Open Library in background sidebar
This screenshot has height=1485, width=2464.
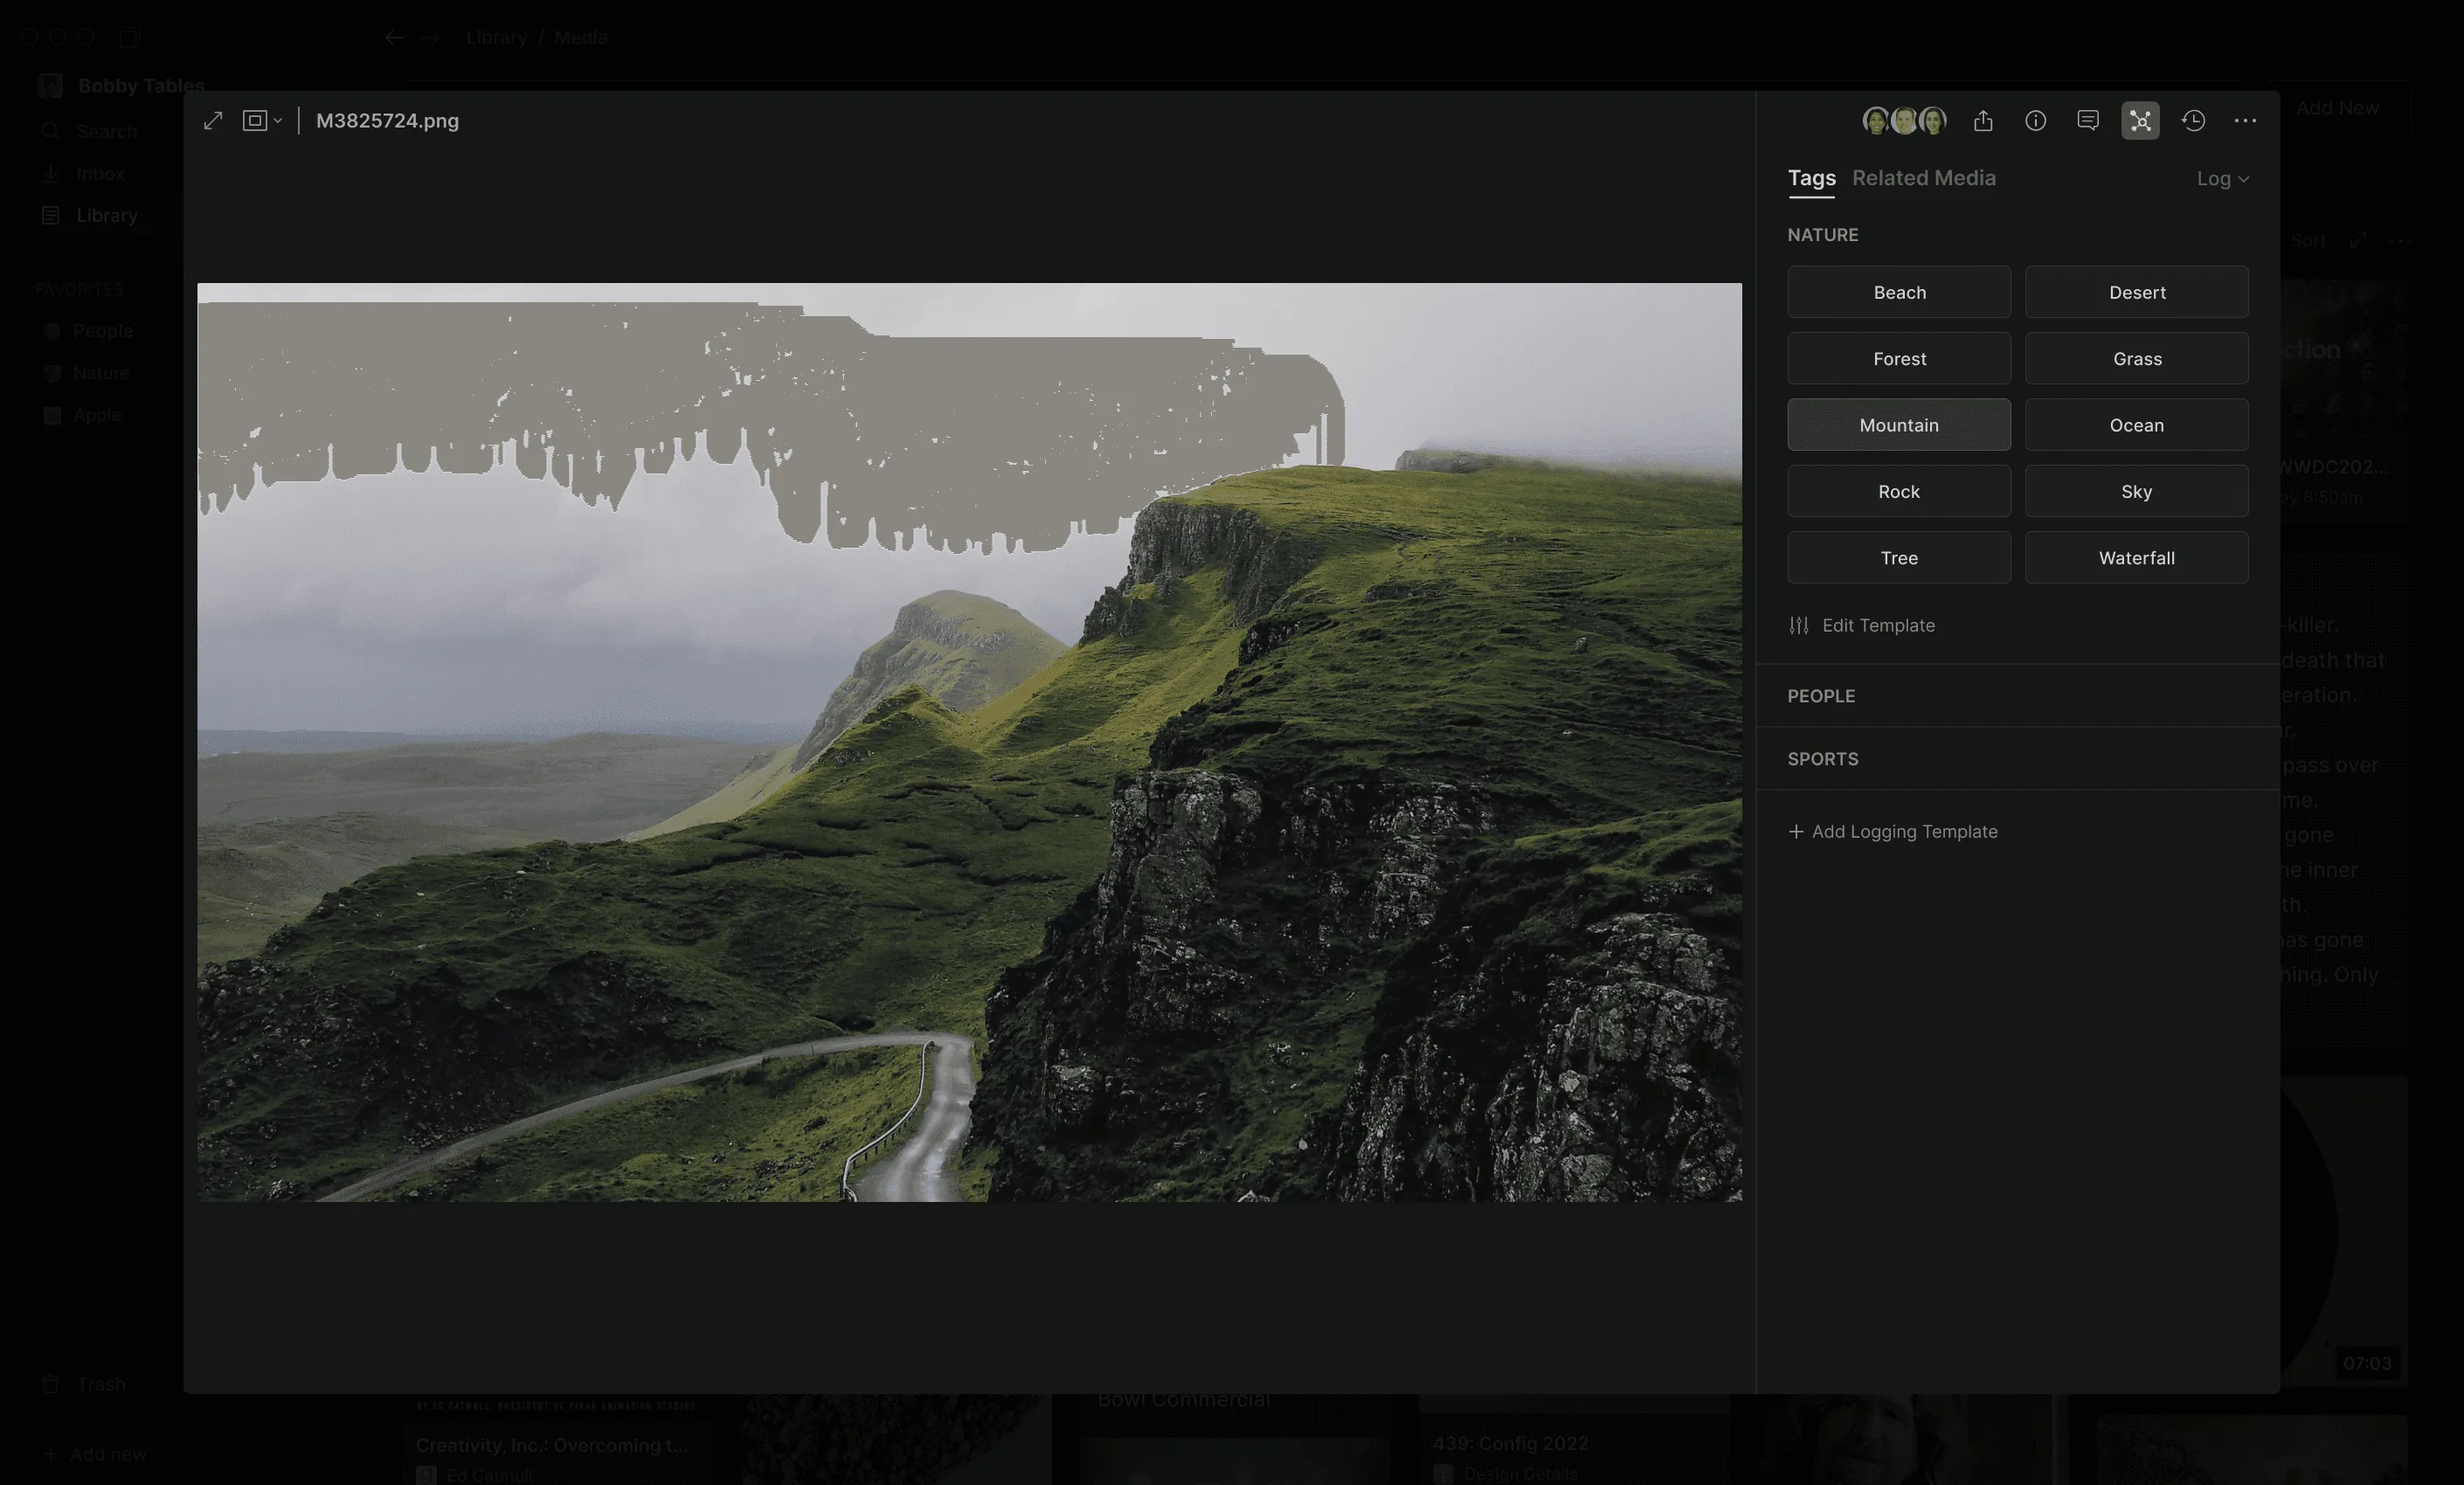tap(90, 215)
